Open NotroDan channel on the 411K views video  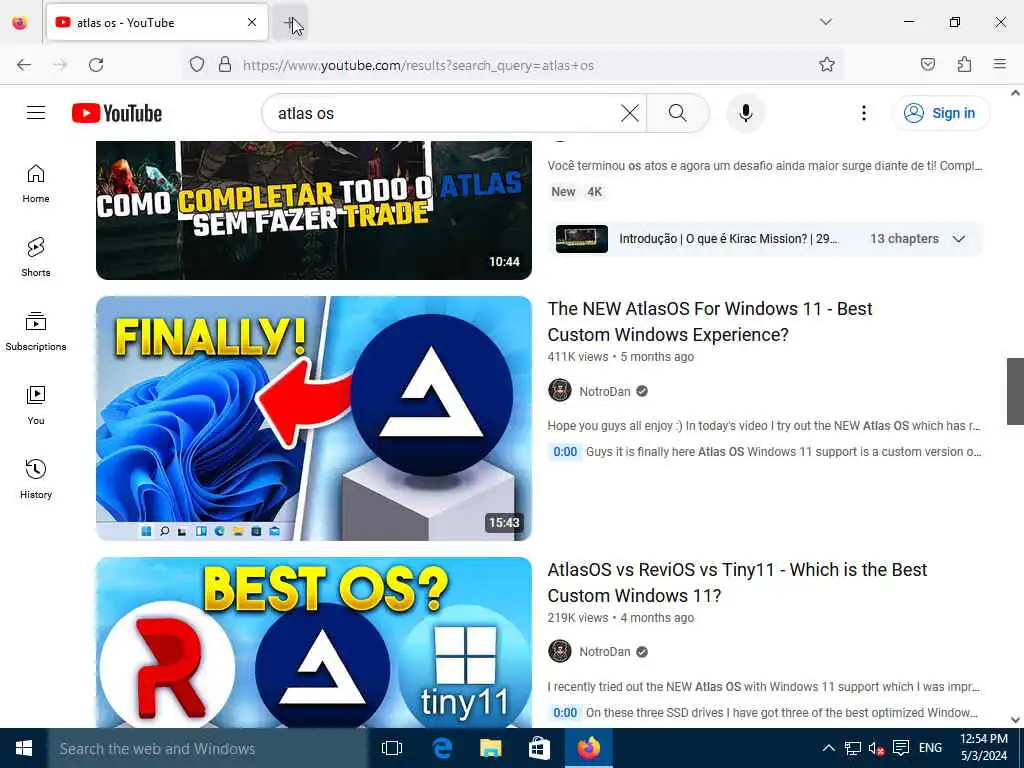pyautogui.click(x=605, y=391)
